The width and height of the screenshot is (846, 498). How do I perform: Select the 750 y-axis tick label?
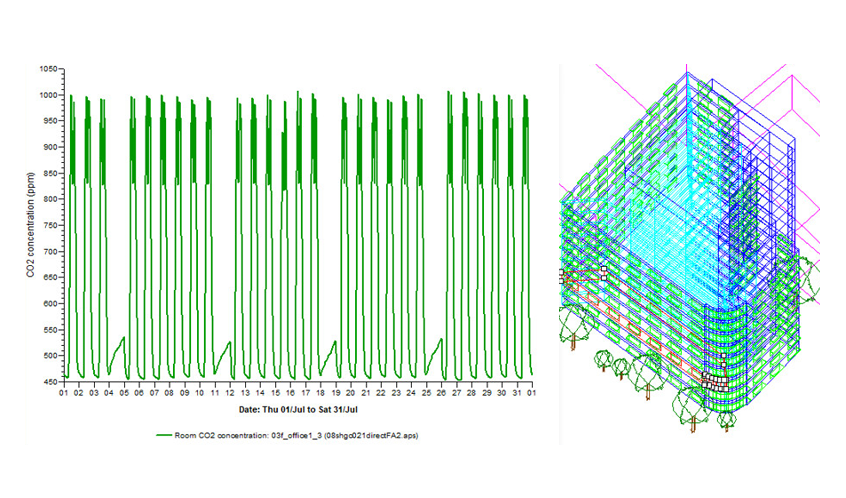point(47,225)
